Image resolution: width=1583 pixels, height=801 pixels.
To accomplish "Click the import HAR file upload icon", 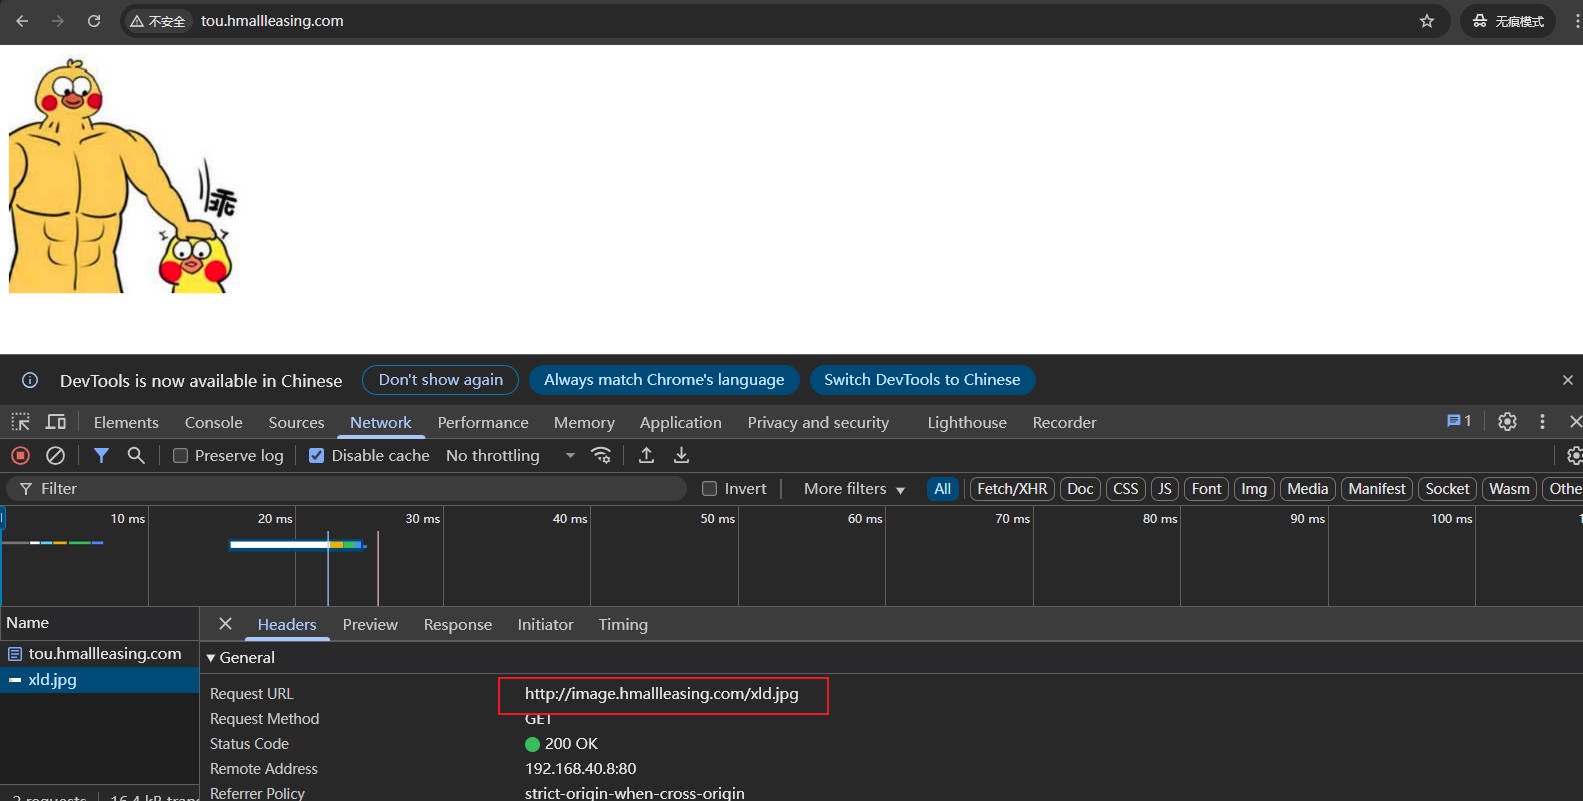I will [x=646, y=456].
